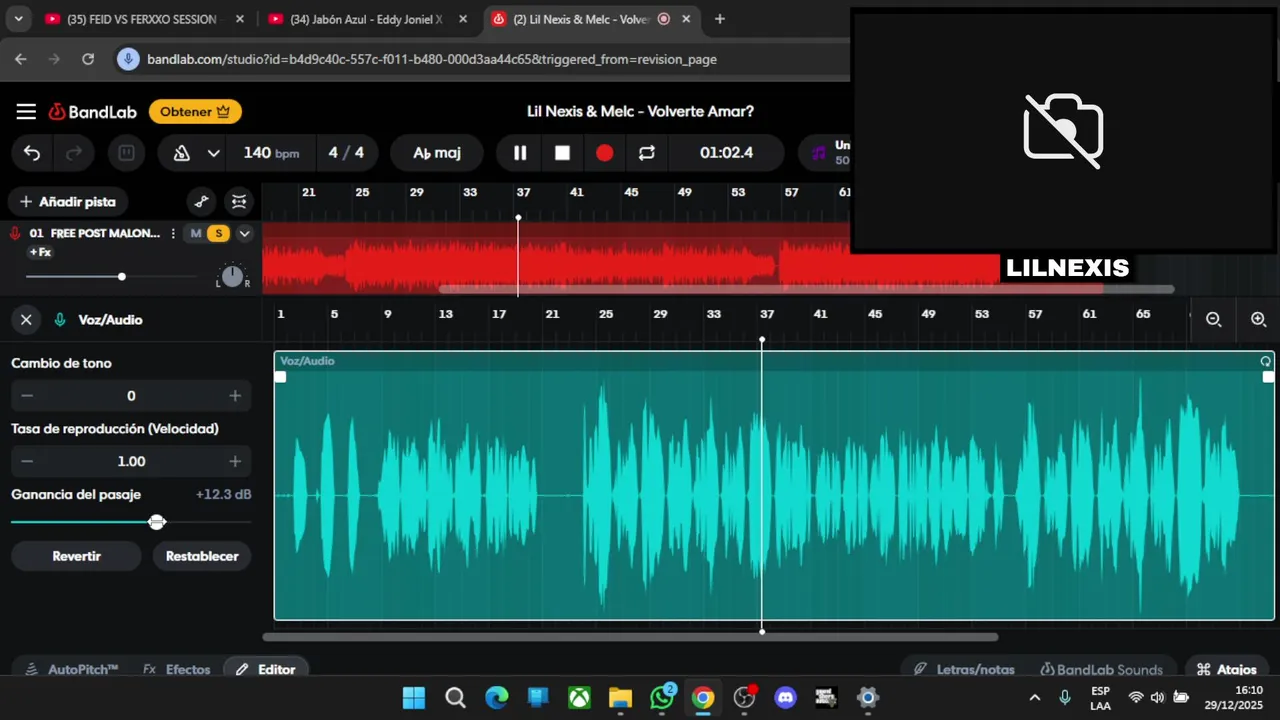
Task: Pause playback
Action: 520,153
